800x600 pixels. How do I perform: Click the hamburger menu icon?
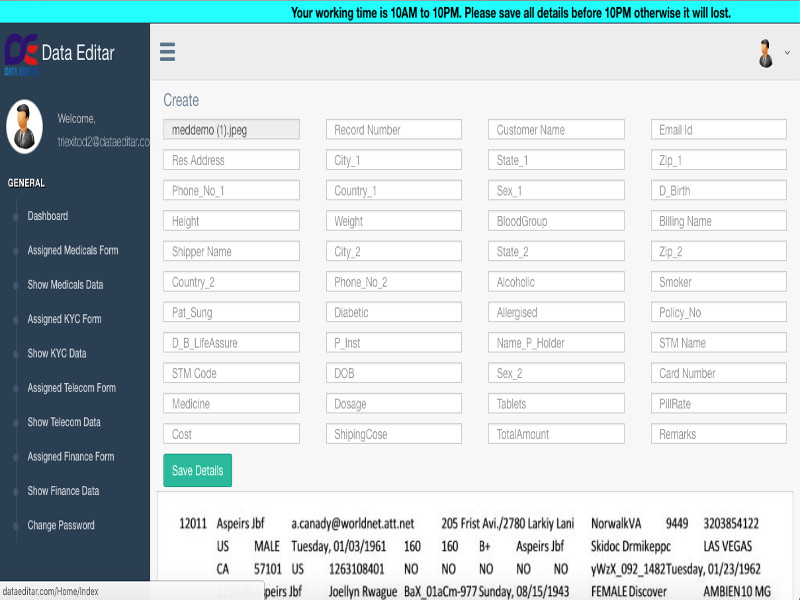[167, 52]
